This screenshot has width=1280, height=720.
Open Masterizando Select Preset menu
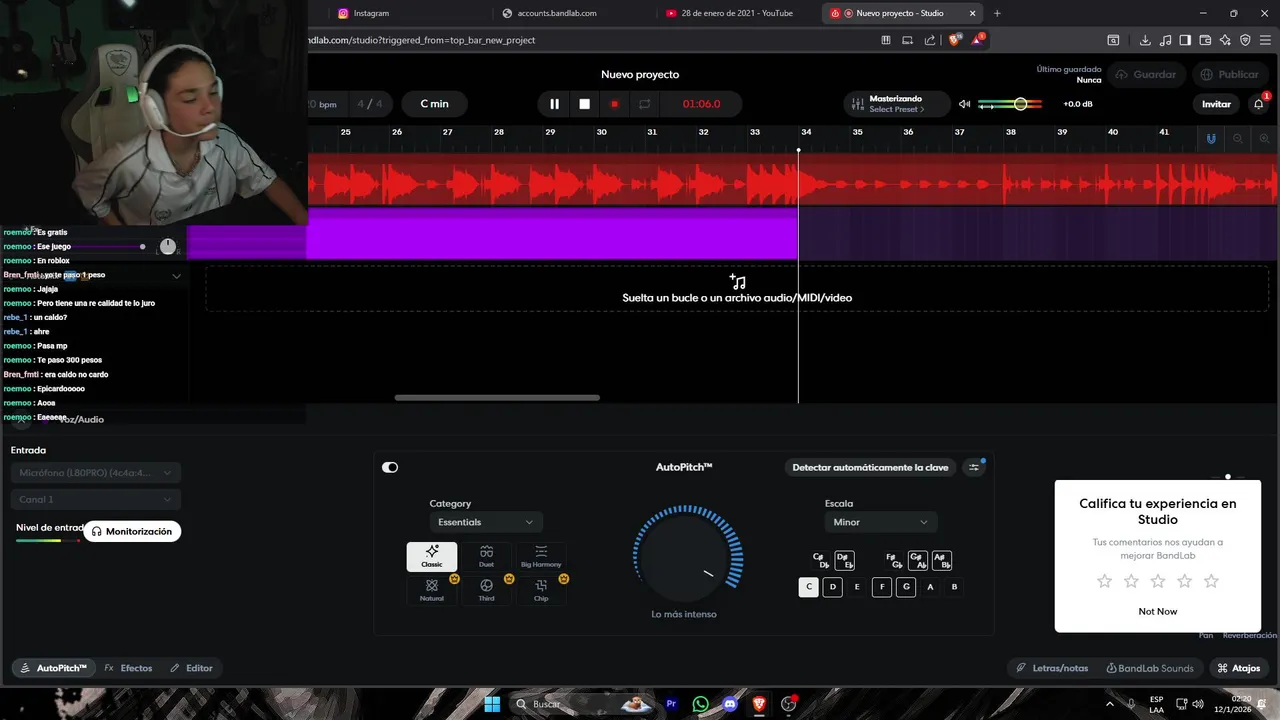pyautogui.click(x=897, y=104)
